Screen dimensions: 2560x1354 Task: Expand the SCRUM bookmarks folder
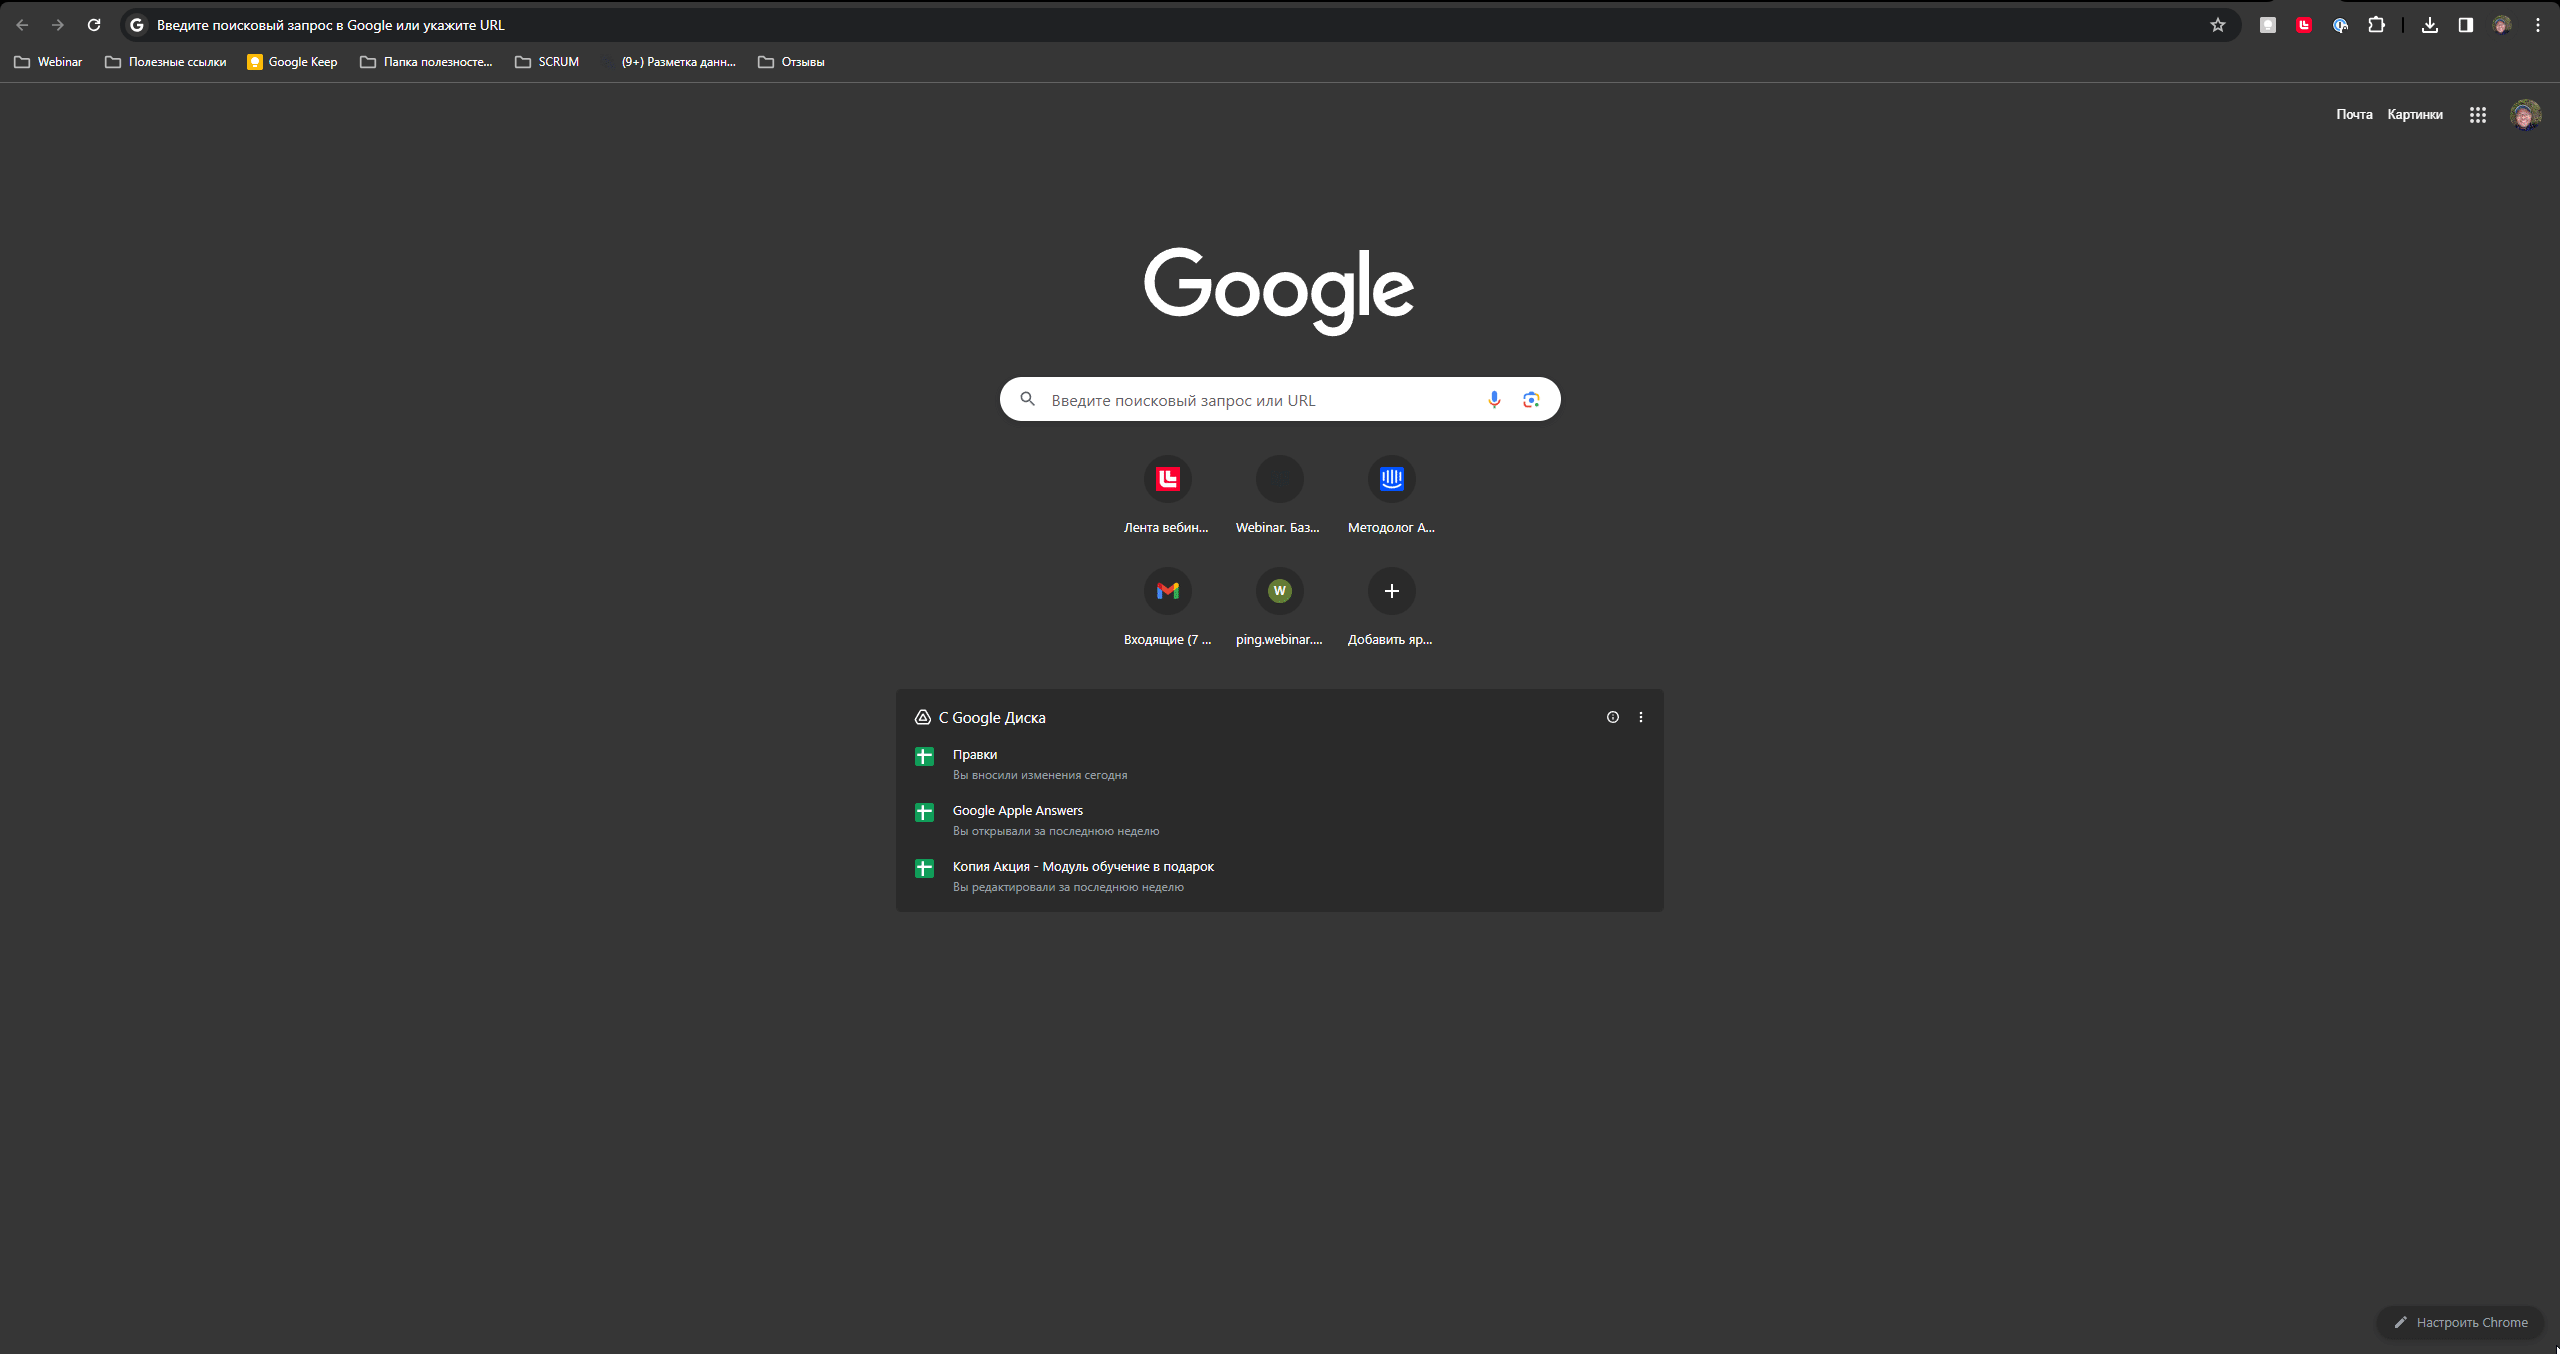547,62
